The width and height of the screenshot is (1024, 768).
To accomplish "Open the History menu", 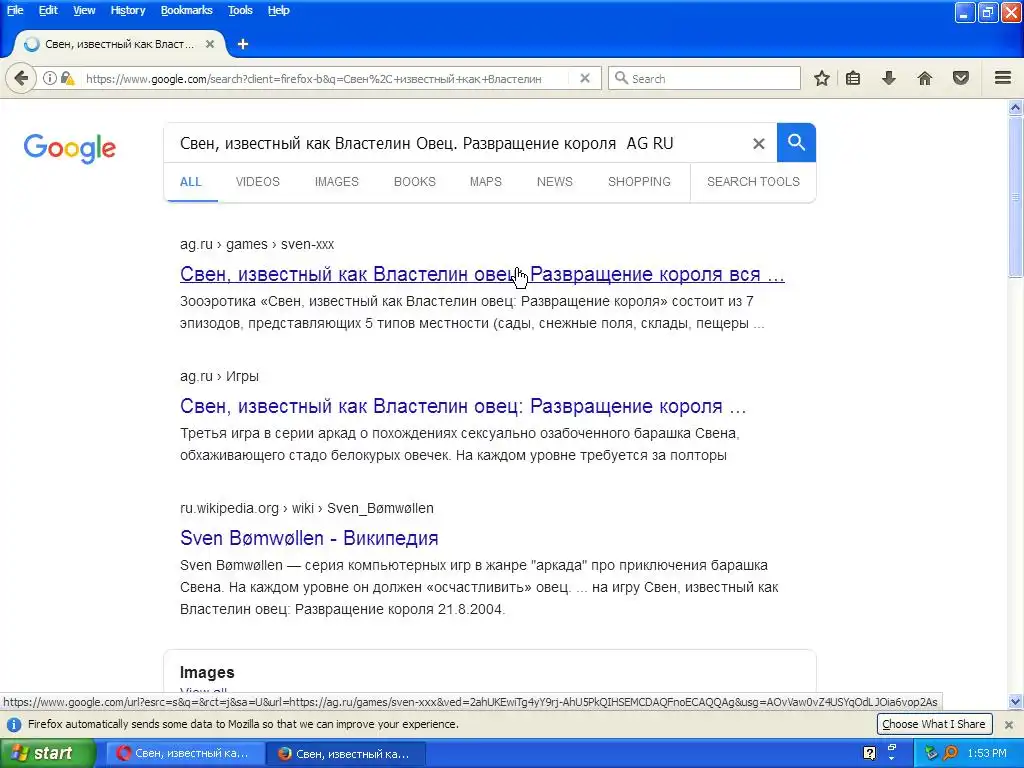I will click(128, 10).
